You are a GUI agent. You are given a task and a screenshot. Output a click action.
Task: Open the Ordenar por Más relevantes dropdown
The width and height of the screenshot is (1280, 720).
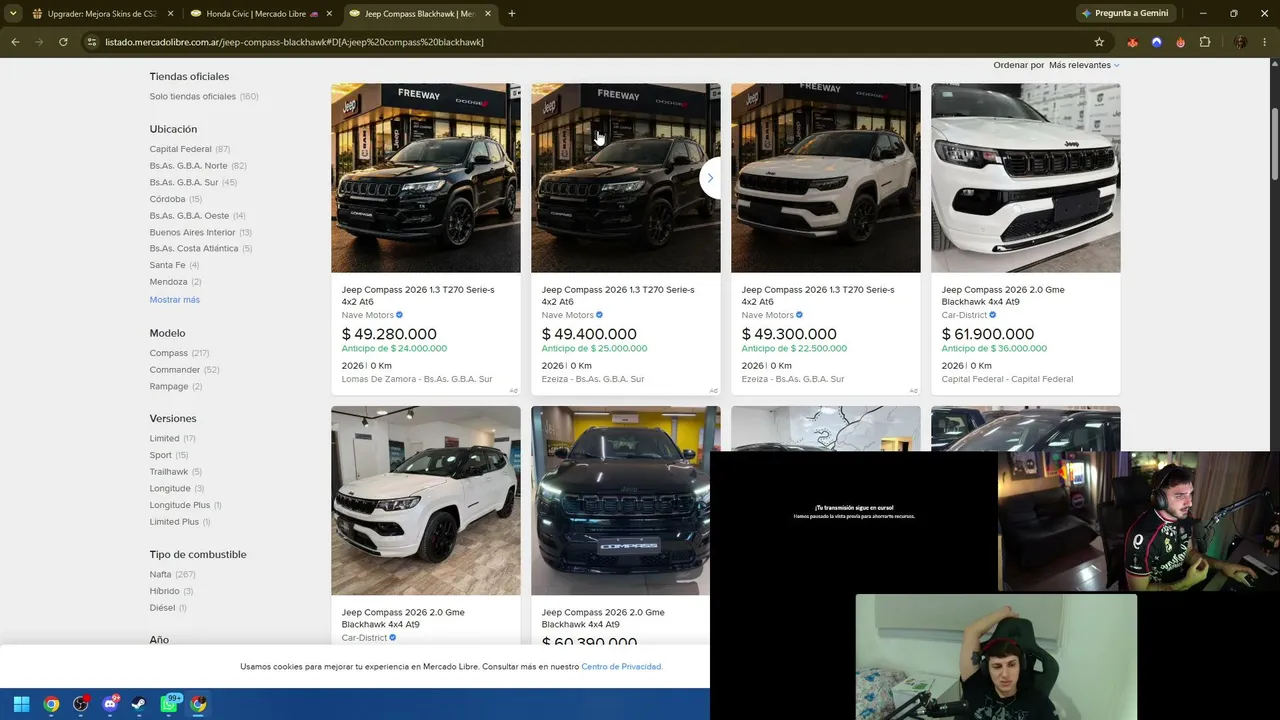tap(1084, 65)
